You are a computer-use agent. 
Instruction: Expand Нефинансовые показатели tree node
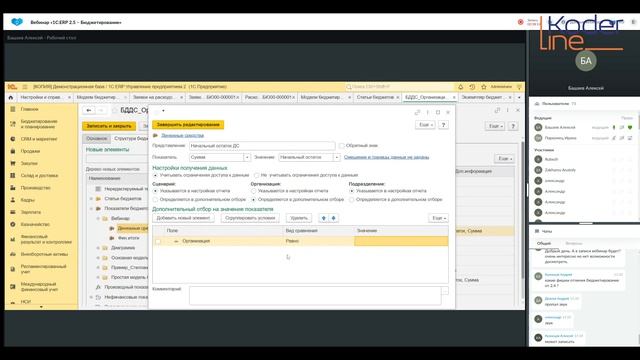(x=91, y=298)
